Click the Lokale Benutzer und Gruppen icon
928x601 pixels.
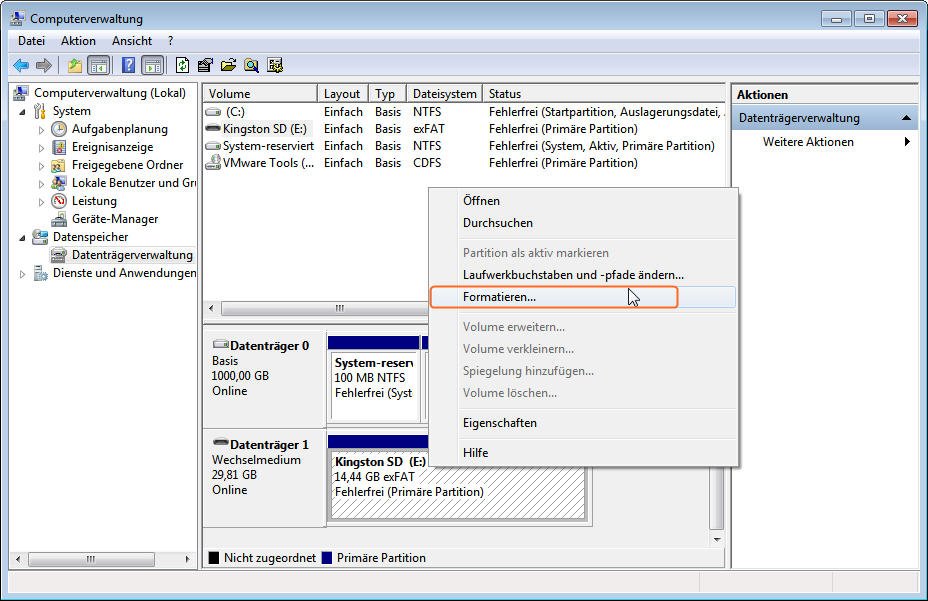tap(59, 183)
